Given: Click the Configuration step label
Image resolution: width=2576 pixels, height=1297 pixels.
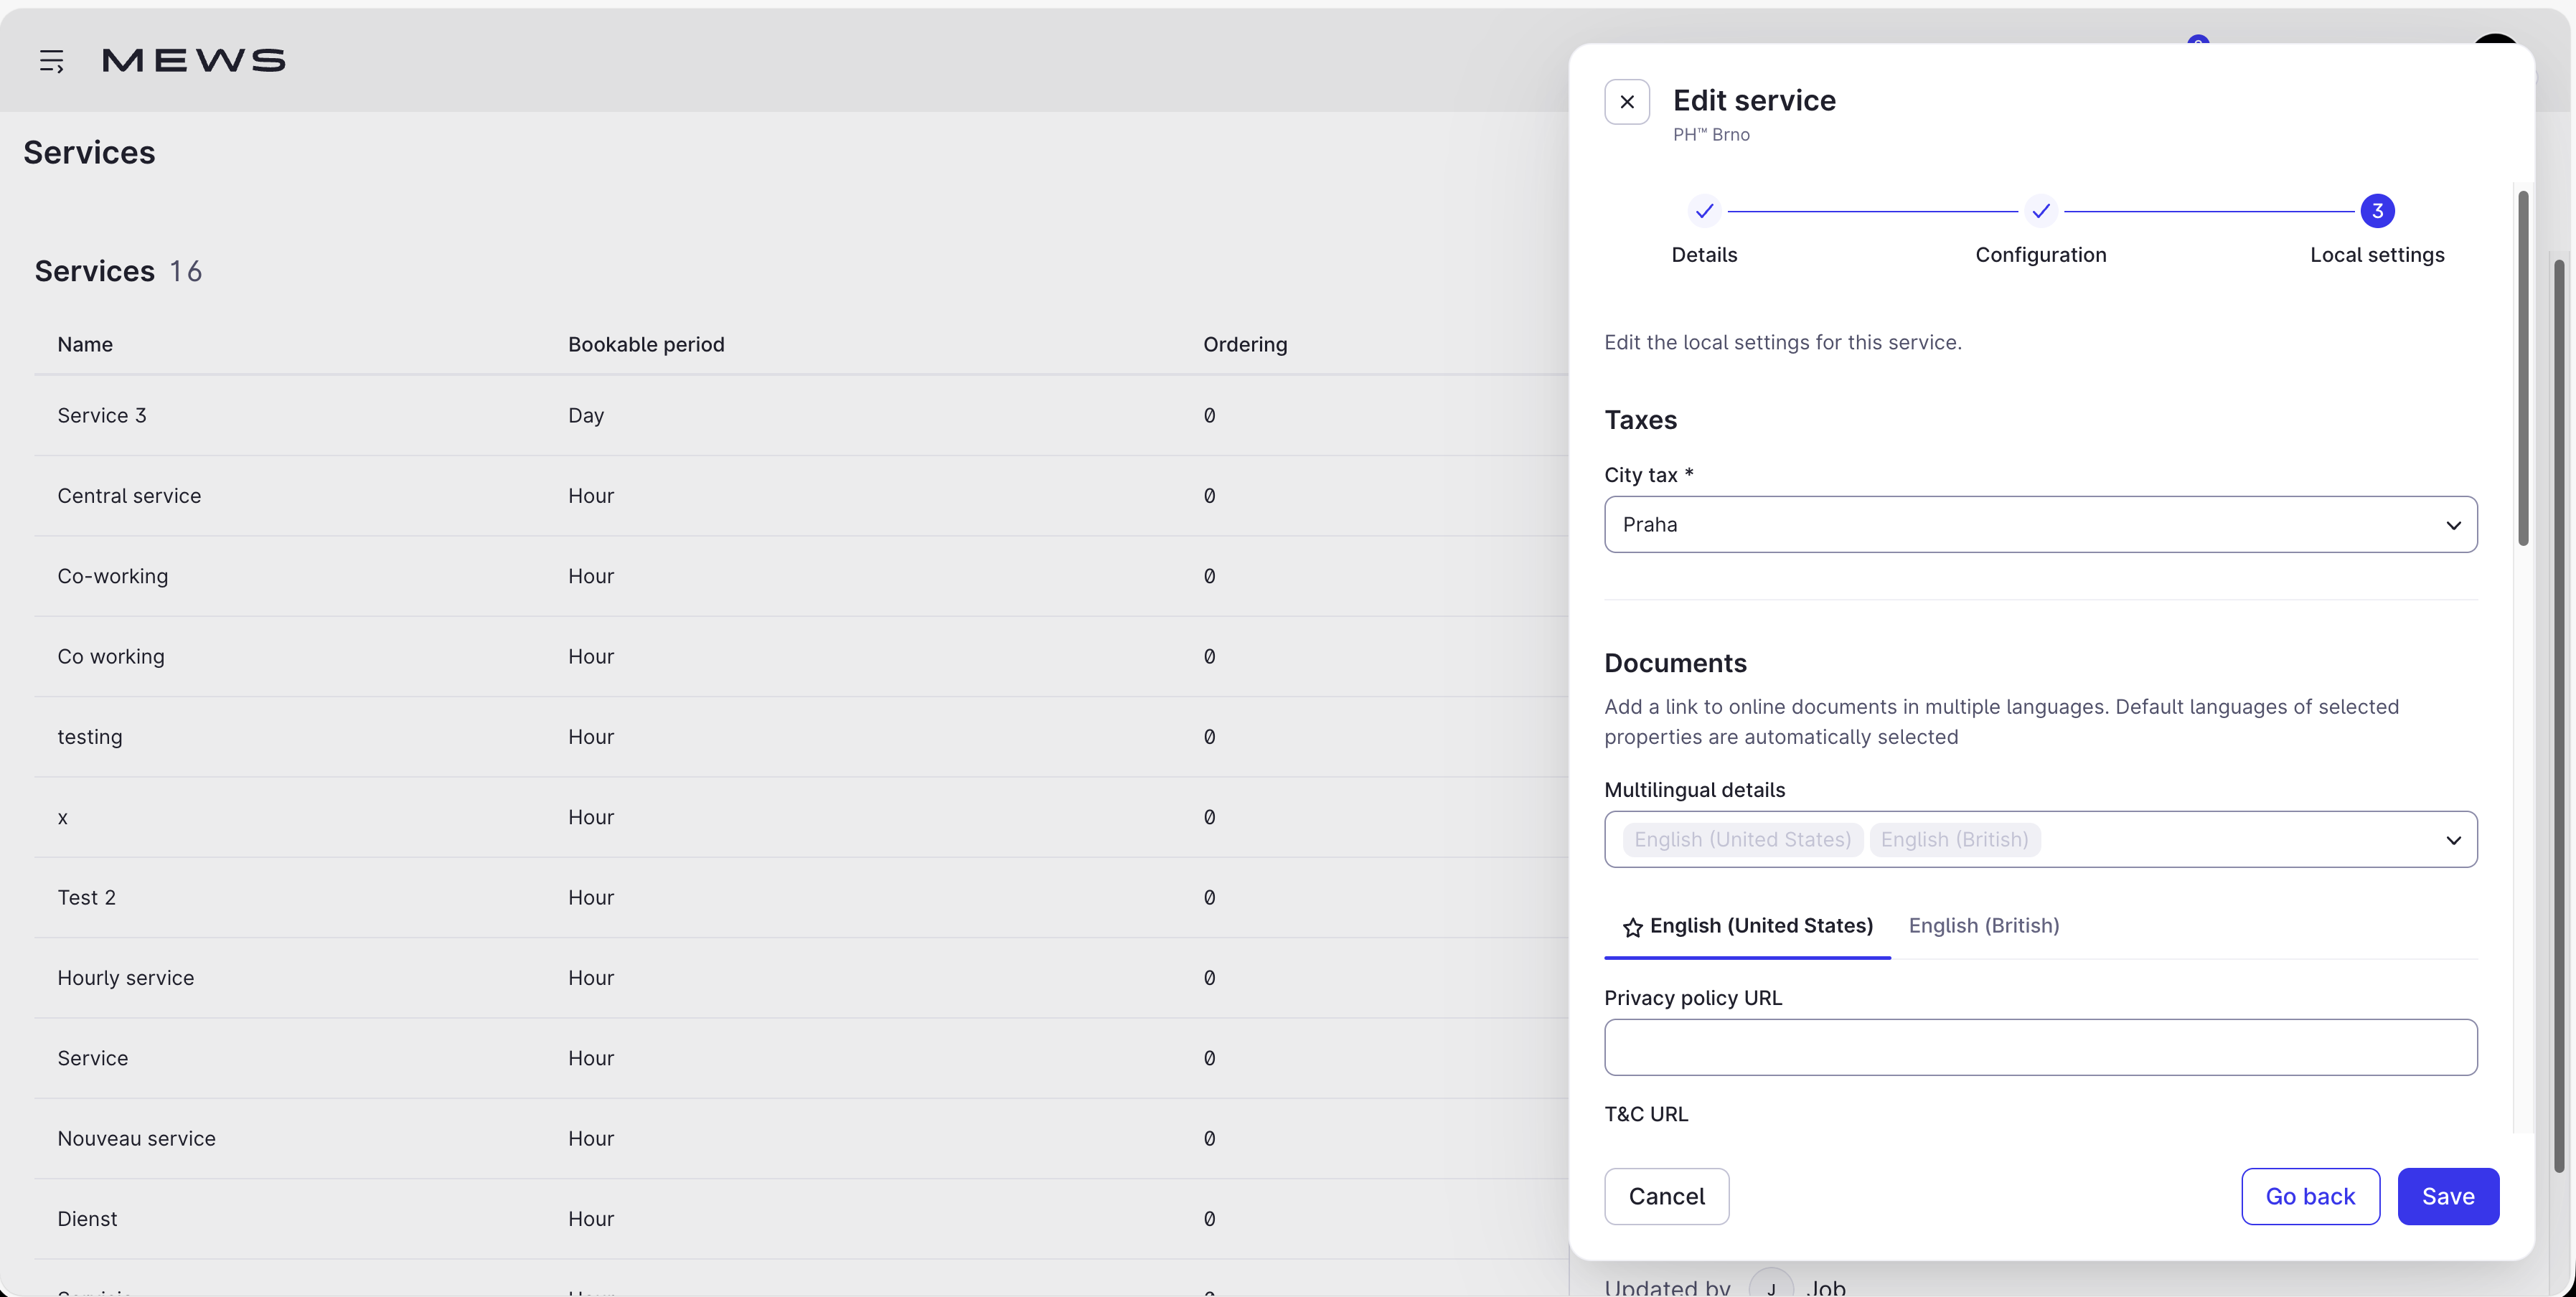Looking at the screenshot, I should pyautogui.click(x=2041, y=255).
